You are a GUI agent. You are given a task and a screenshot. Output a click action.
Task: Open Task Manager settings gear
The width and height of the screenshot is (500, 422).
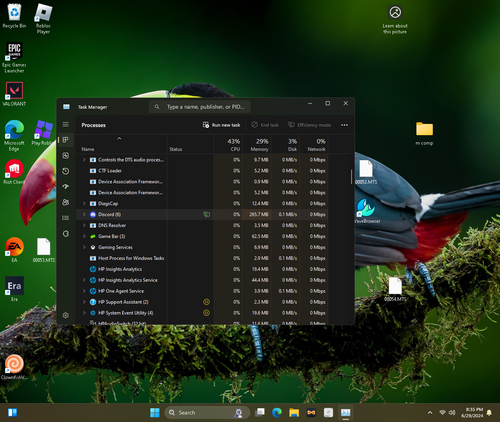click(66, 315)
